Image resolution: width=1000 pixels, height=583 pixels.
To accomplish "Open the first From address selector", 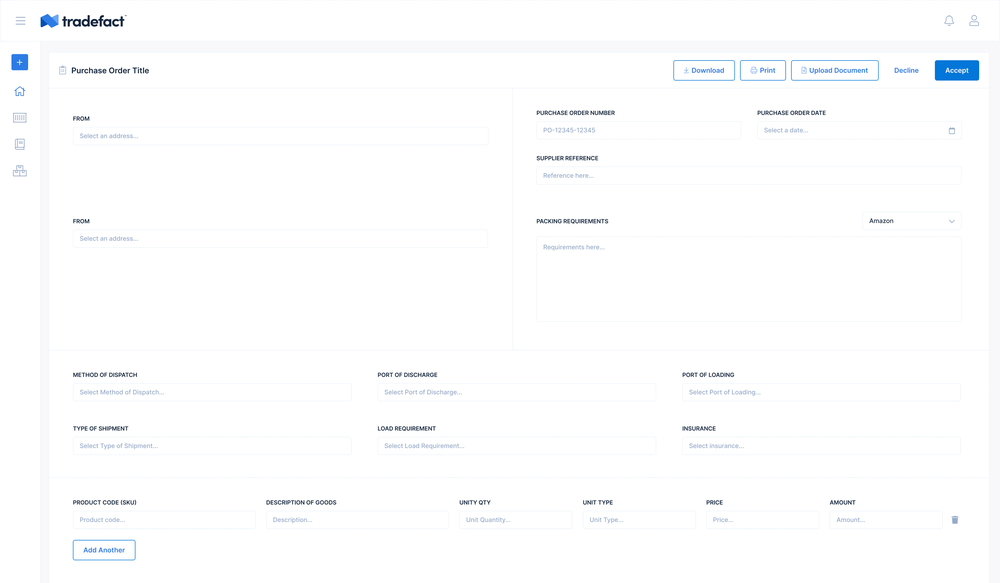I will pyautogui.click(x=281, y=136).
